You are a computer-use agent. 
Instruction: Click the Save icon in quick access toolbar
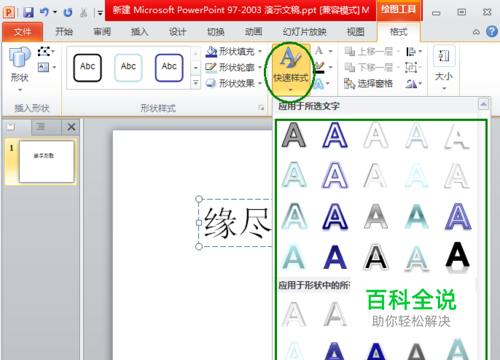pos(28,13)
